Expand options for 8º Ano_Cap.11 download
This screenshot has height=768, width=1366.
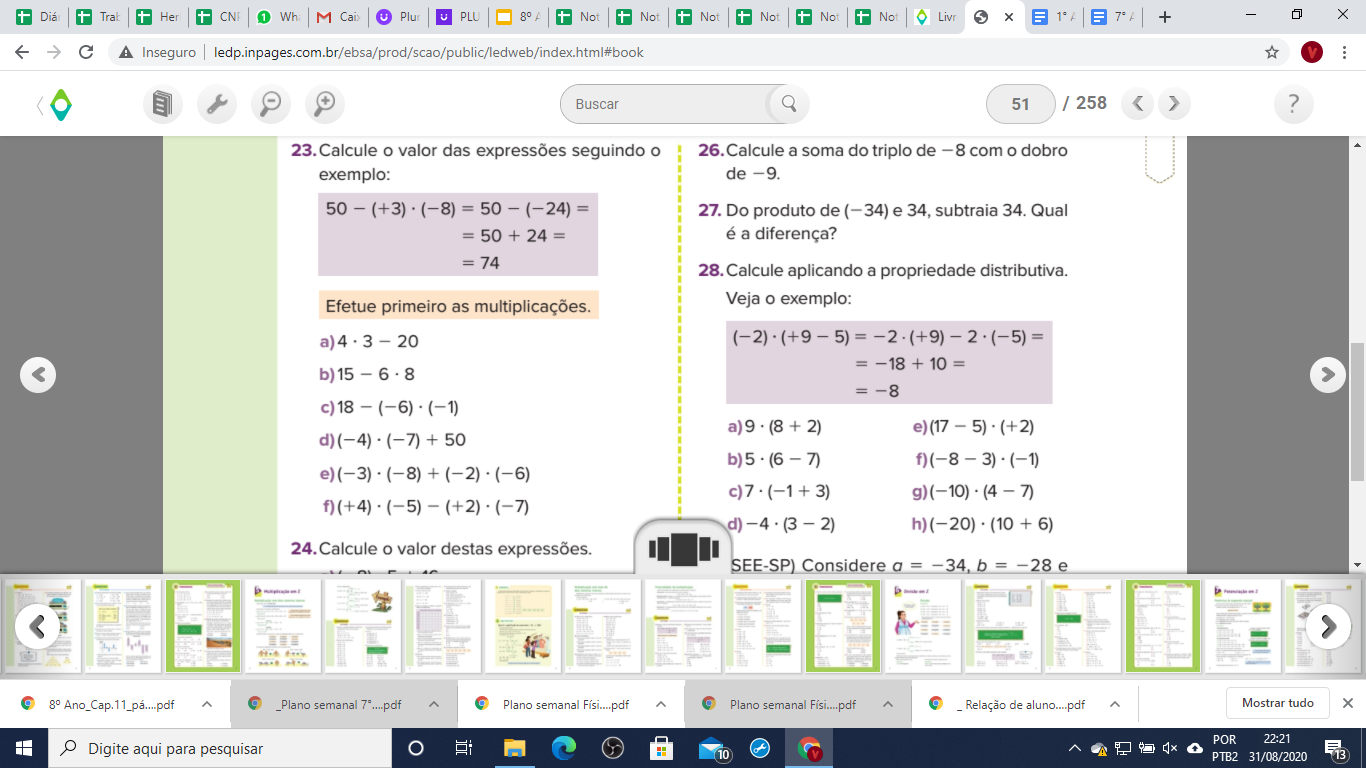click(207, 704)
